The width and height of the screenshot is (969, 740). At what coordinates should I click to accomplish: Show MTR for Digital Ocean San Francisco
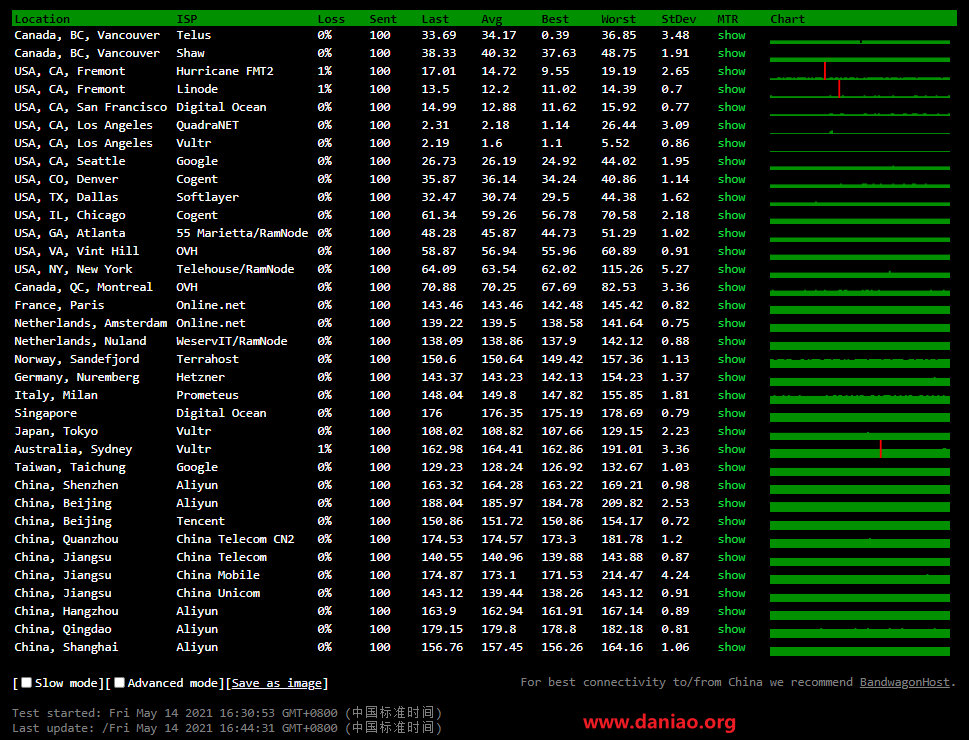[732, 107]
